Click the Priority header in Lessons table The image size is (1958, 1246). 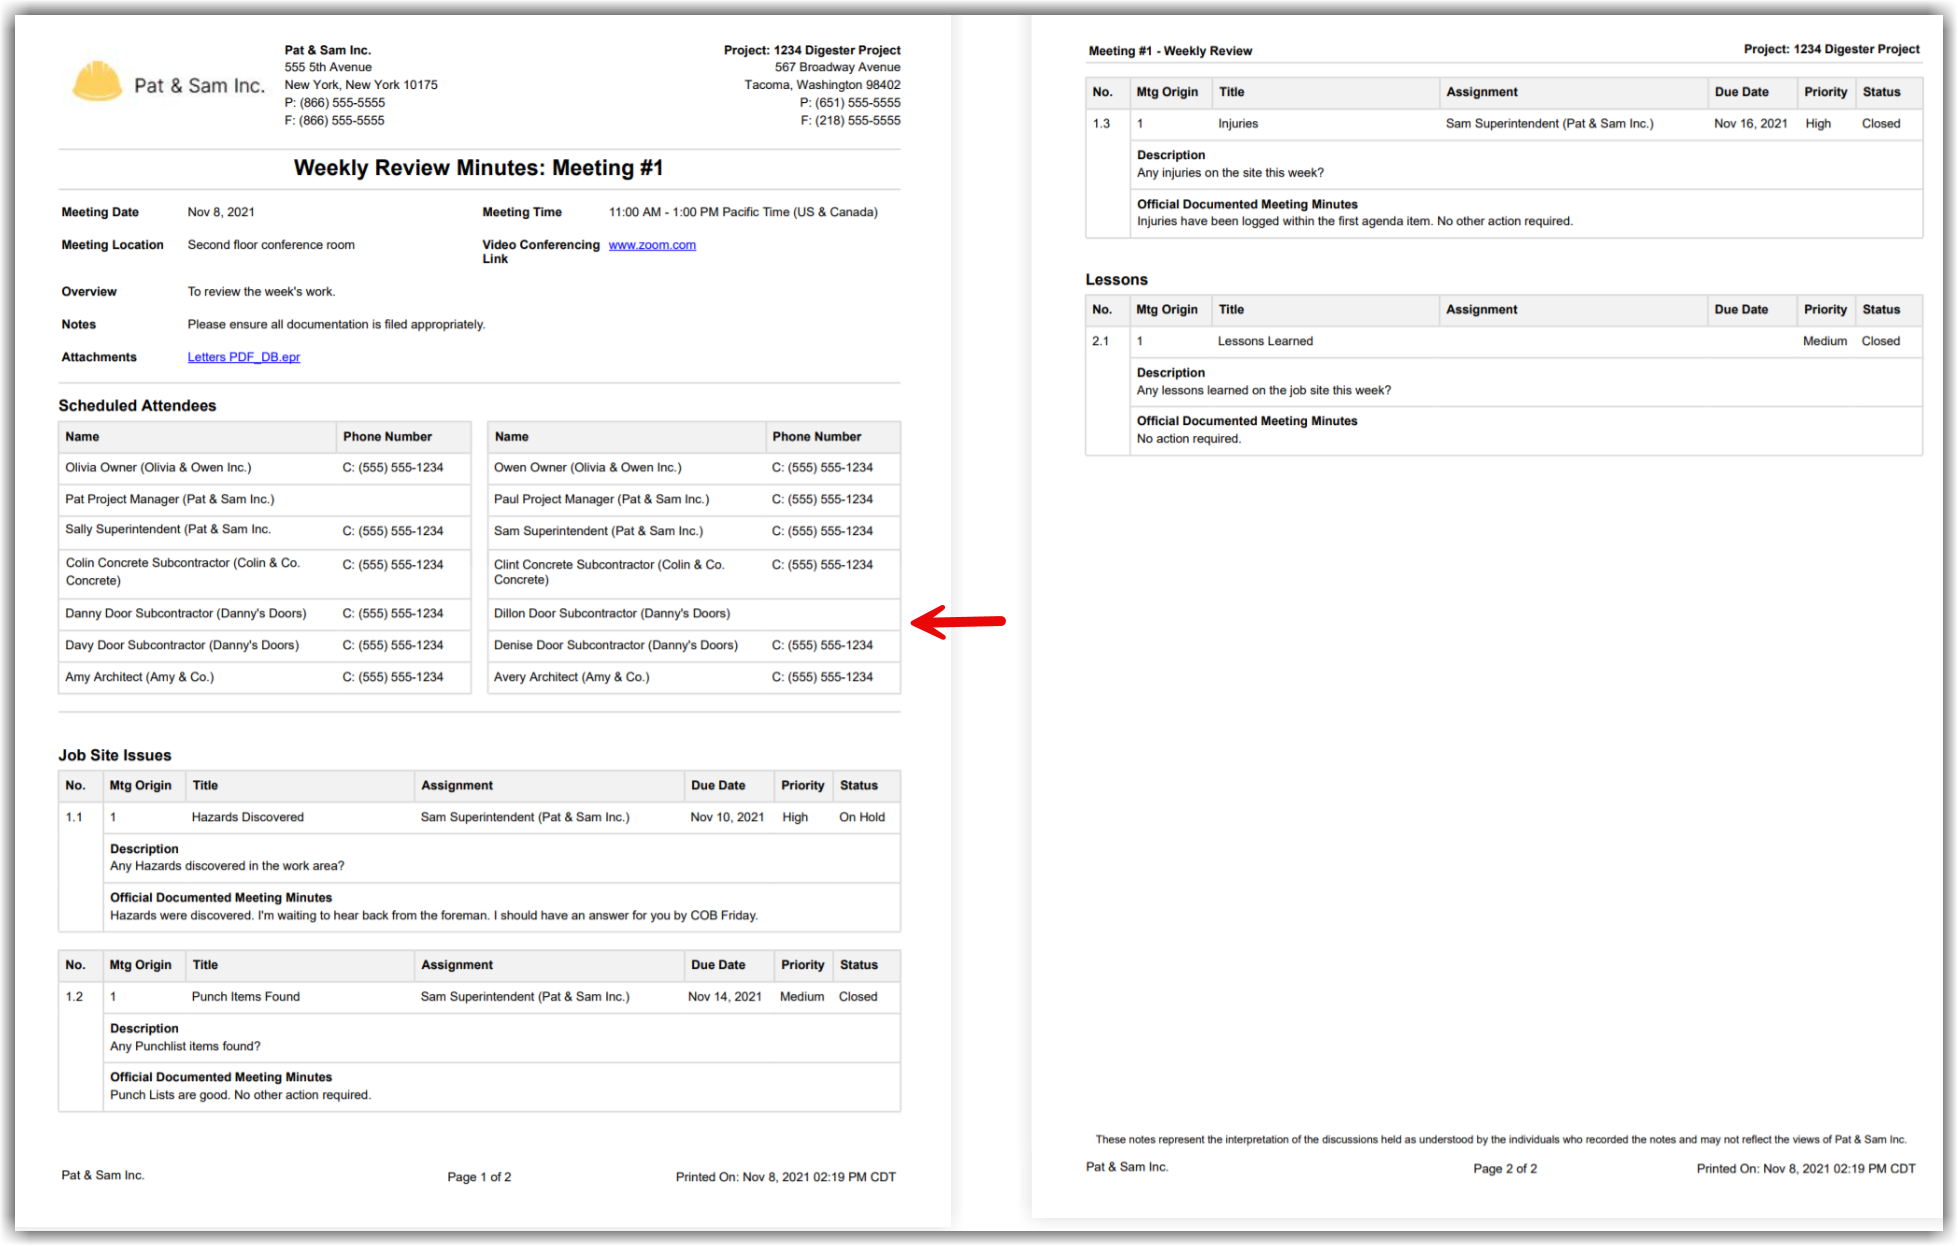[1824, 309]
